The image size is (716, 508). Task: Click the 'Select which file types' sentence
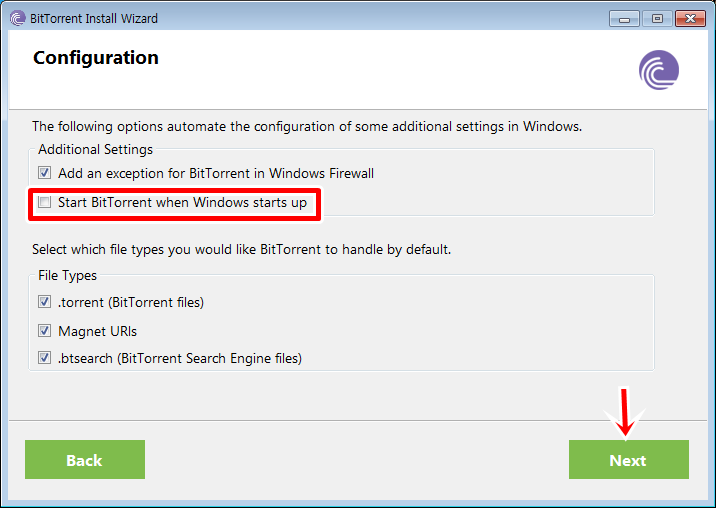point(242,249)
